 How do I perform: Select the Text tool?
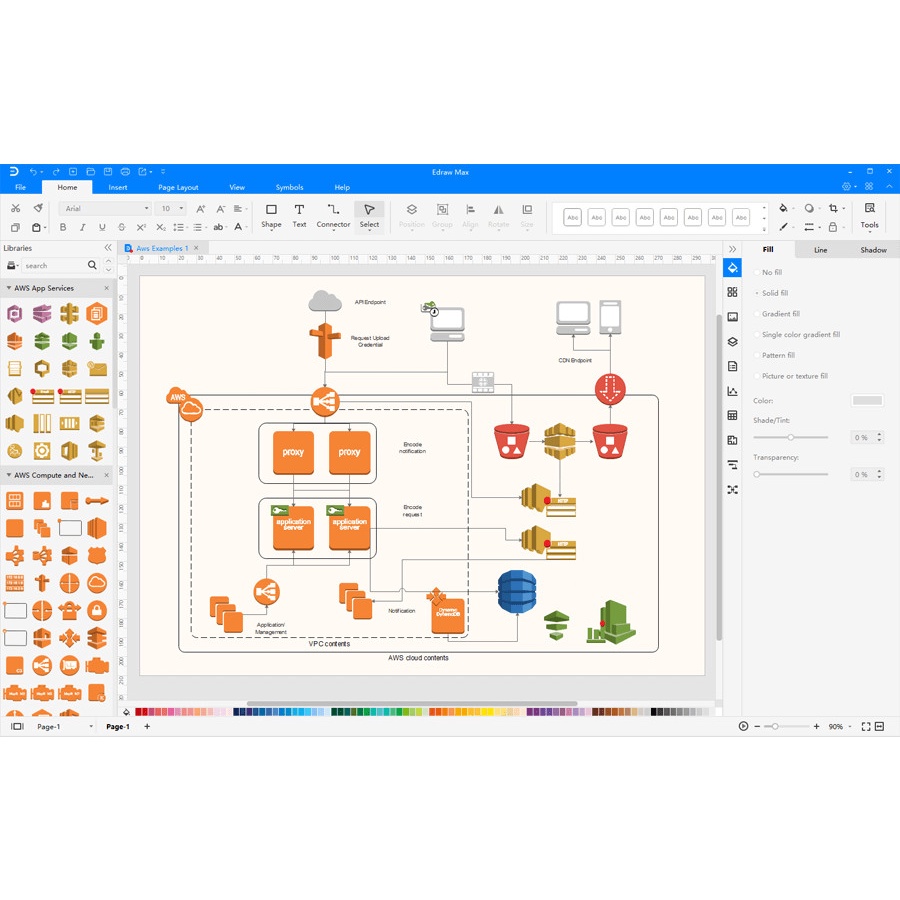(299, 216)
